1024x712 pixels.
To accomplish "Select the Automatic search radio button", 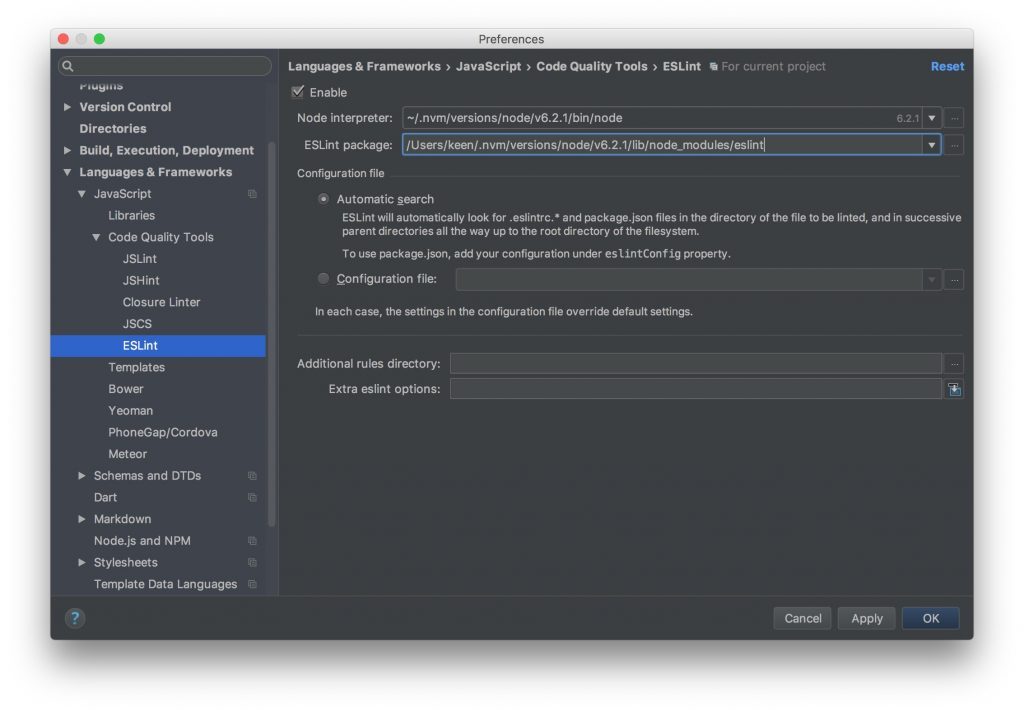I will coord(323,199).
